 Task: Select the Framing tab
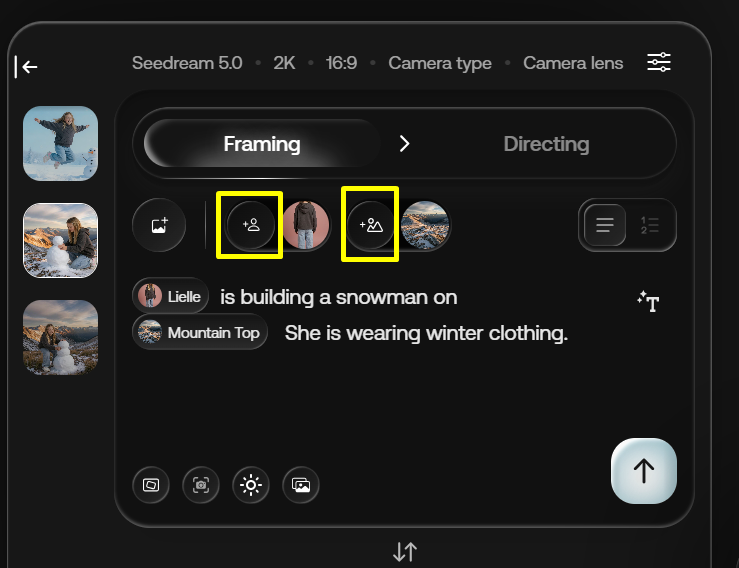262,144
